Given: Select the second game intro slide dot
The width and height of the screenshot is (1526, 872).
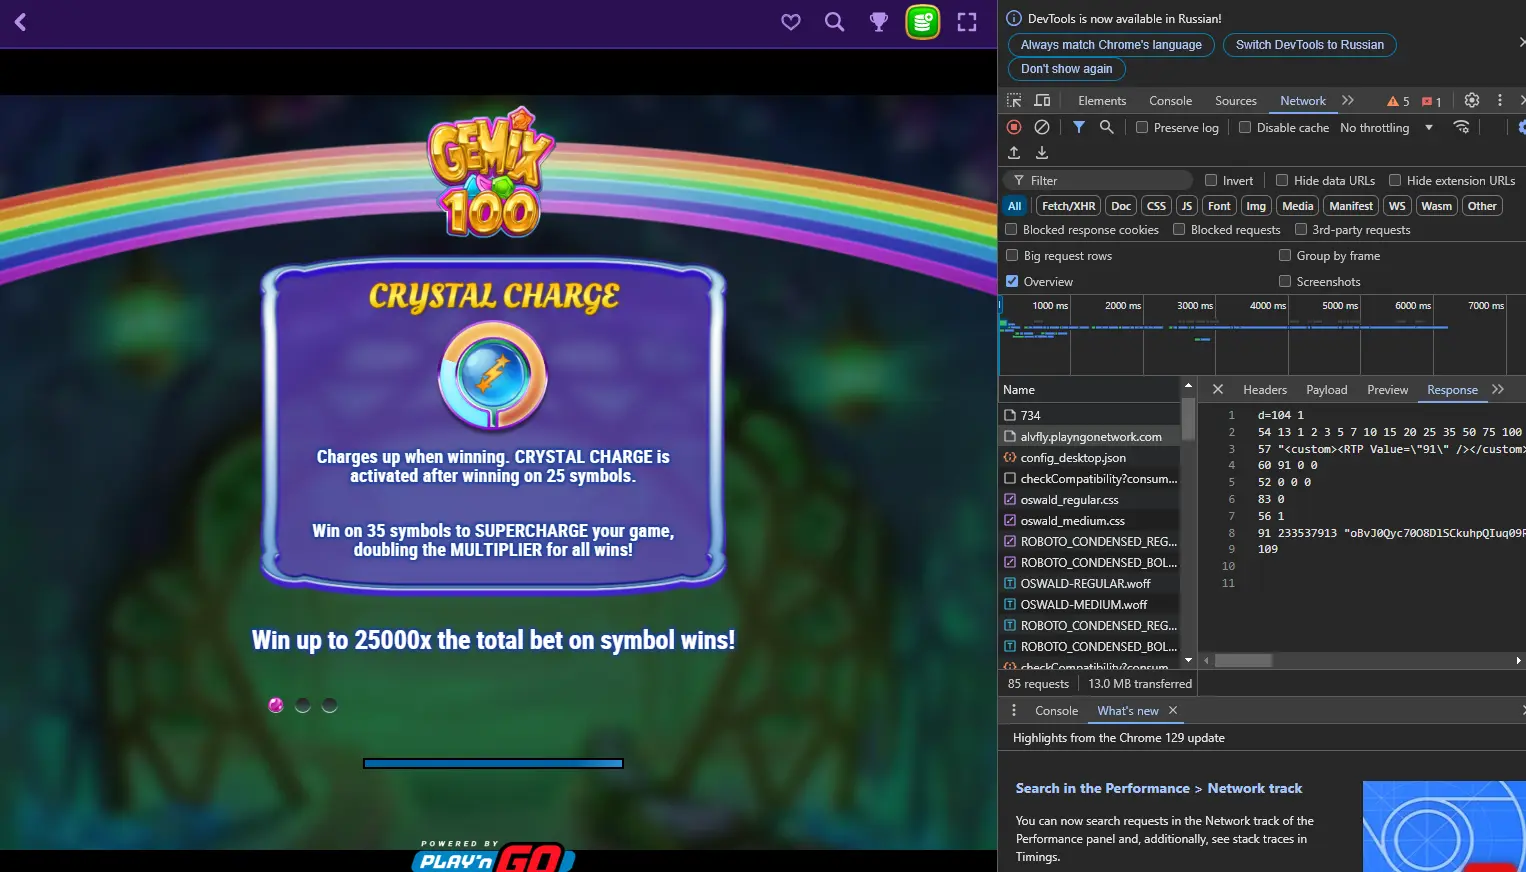Looking at the screenshot, I should (303, 705).
